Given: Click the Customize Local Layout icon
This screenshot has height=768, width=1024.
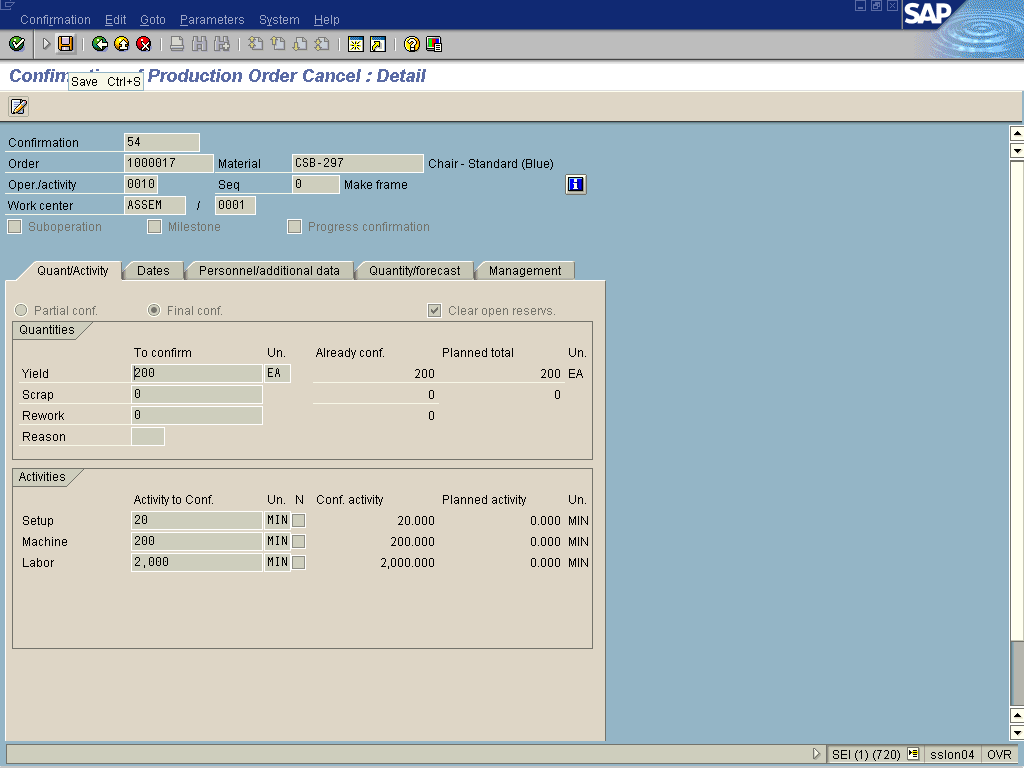Looking at the screenshot, I should pyautogui.click(x=434, y=44).
